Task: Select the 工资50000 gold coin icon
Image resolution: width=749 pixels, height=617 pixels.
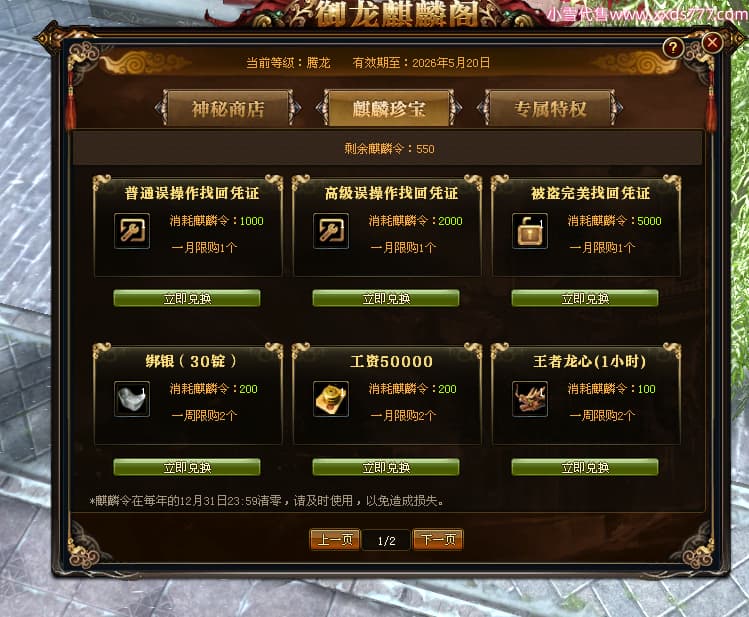Action: tap(331, 399)
